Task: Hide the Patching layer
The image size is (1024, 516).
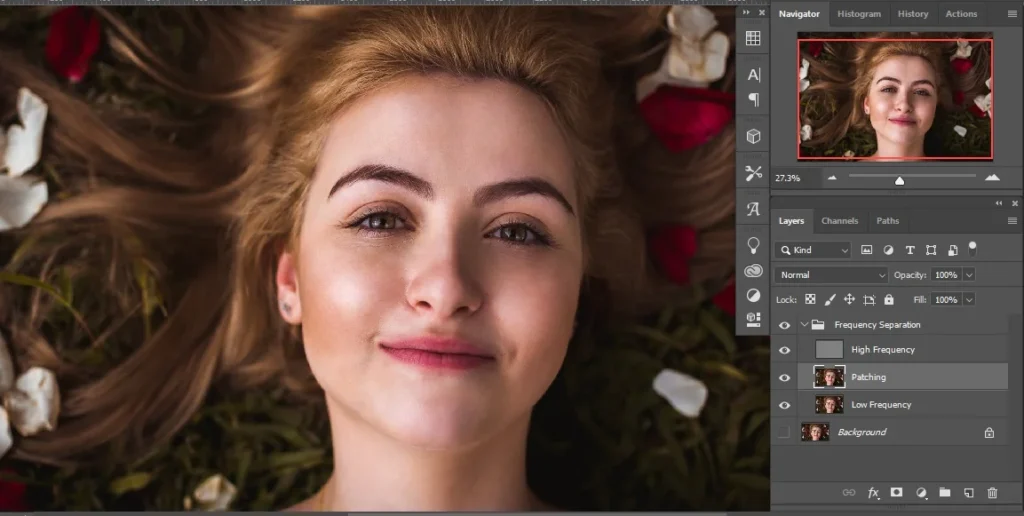Action: (x=784, y=378)
